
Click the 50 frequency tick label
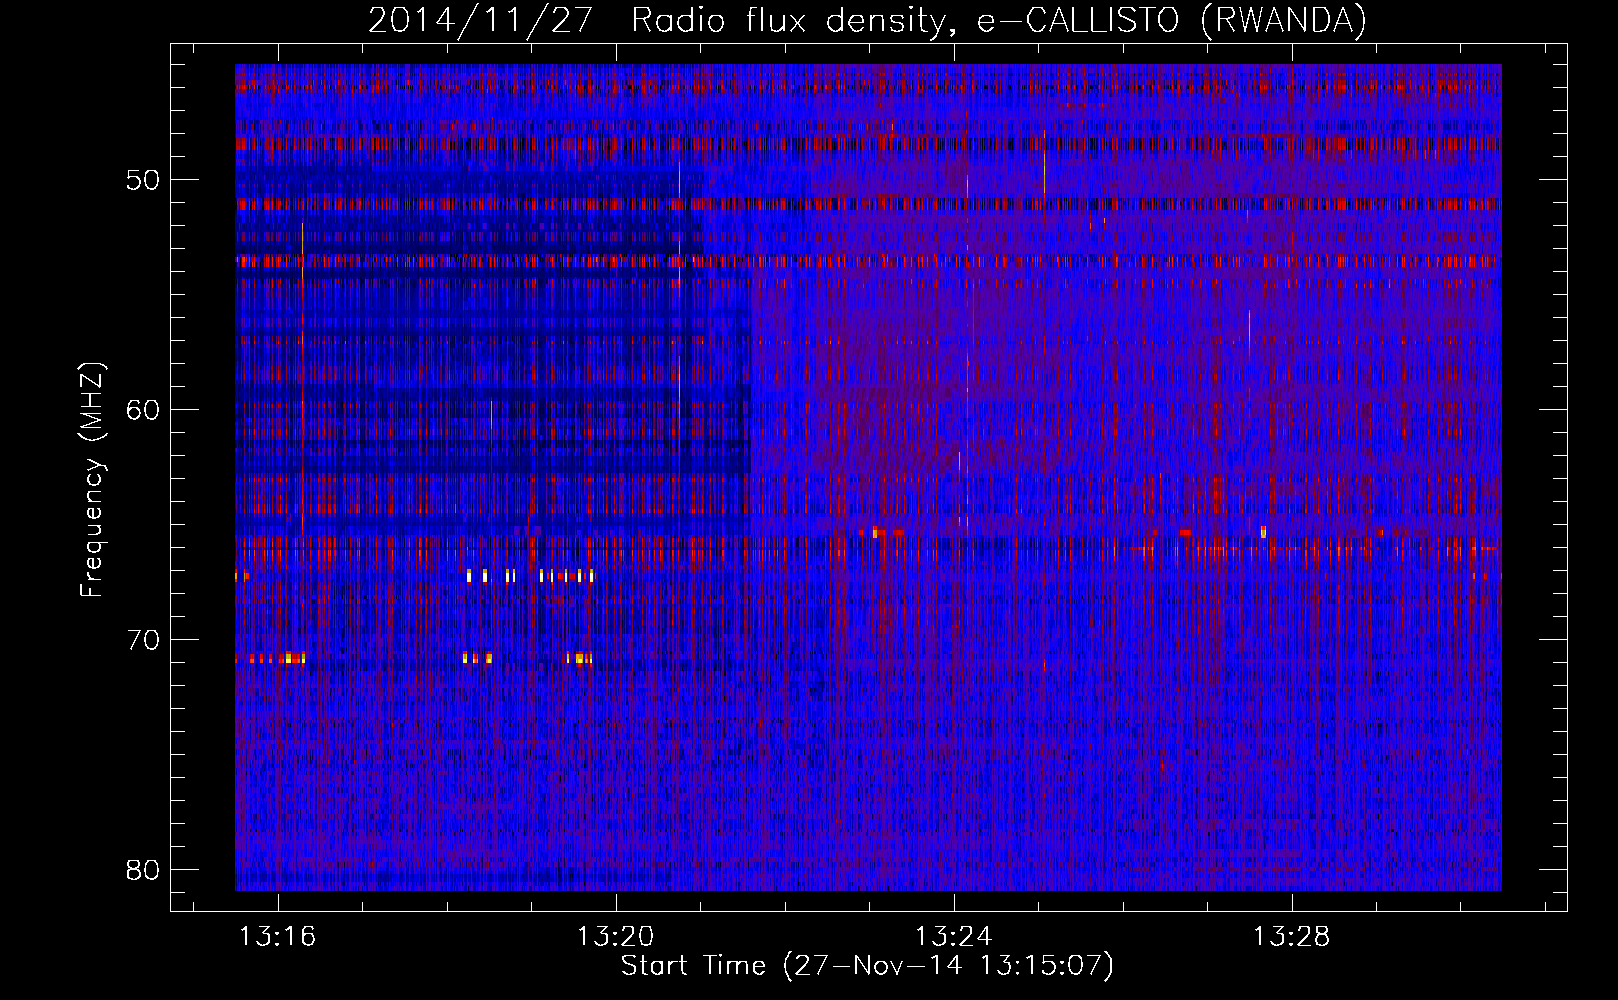(x=144, y=180)
